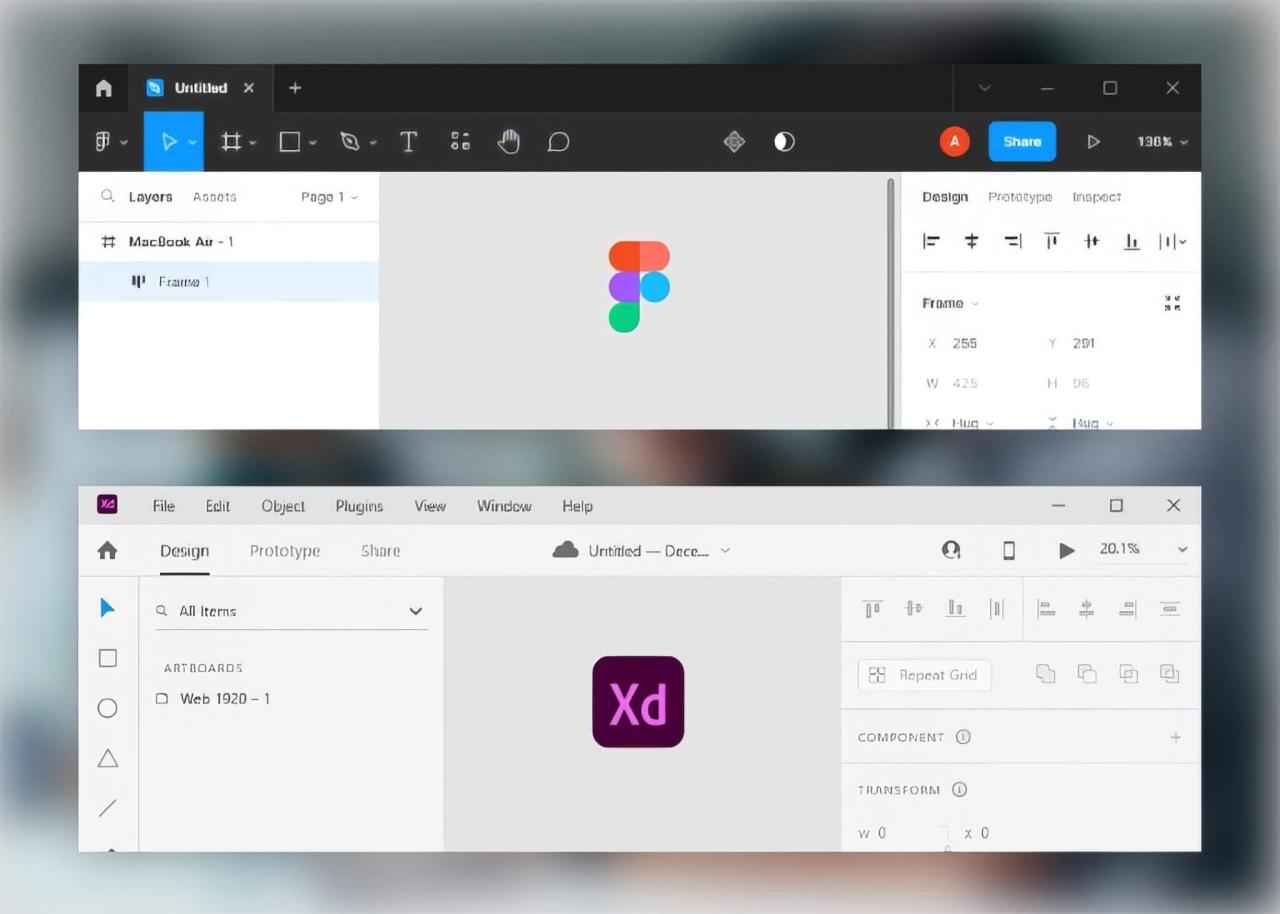Click the Create component icon in Figma
1280x914 pixels.
(734, 142)
